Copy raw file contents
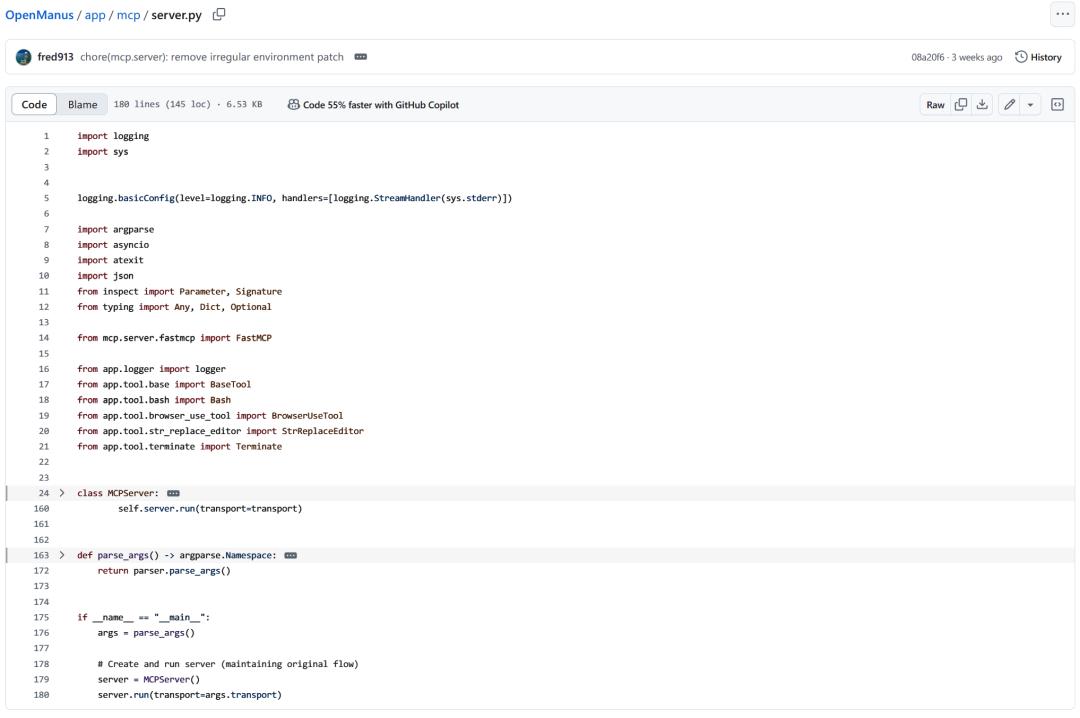The image size is (1080, 718). (961, 105)
